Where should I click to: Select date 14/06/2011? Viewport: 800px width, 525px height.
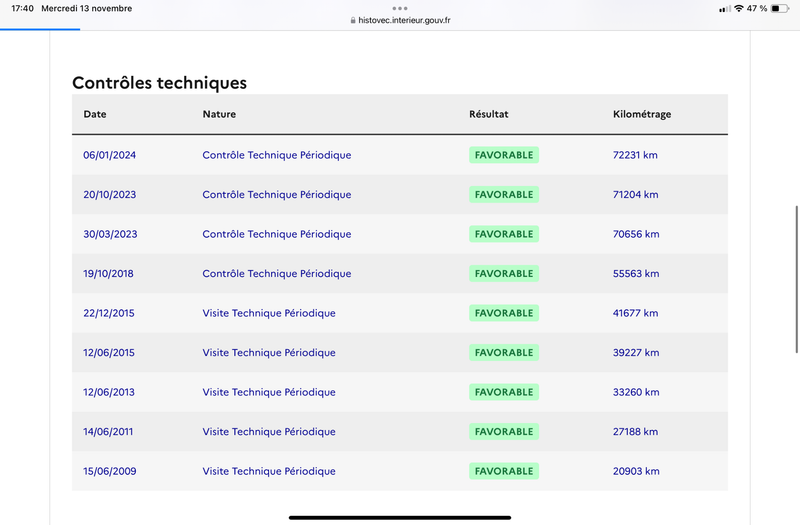tap(108, 432)
